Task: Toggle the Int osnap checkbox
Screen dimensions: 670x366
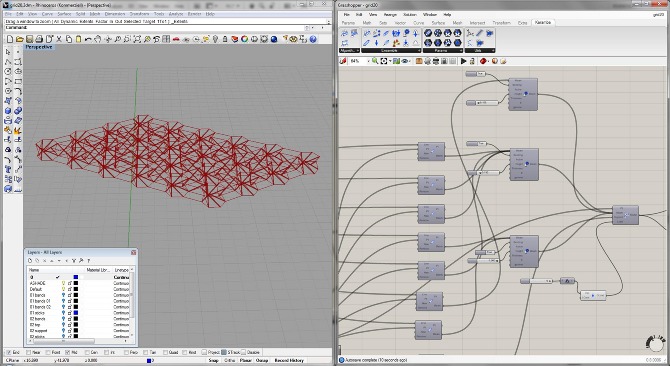Action: coord(106,352)
